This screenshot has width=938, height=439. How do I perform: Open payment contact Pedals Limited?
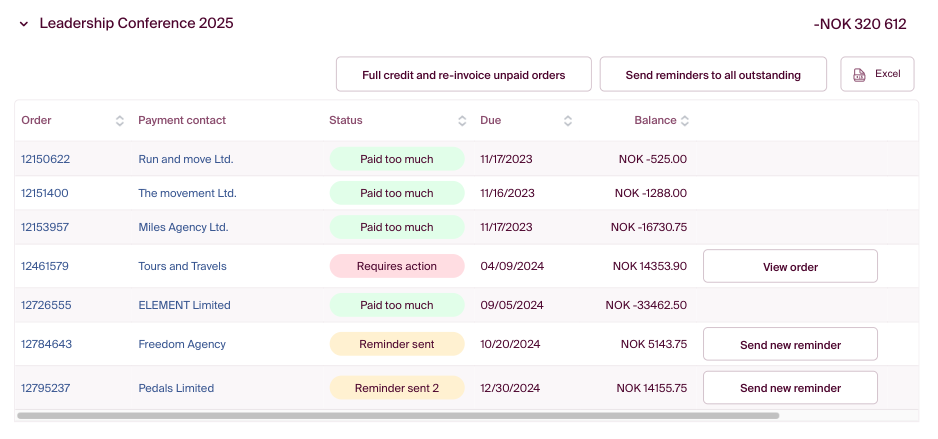pyautogui.click(x=176, y=388)
